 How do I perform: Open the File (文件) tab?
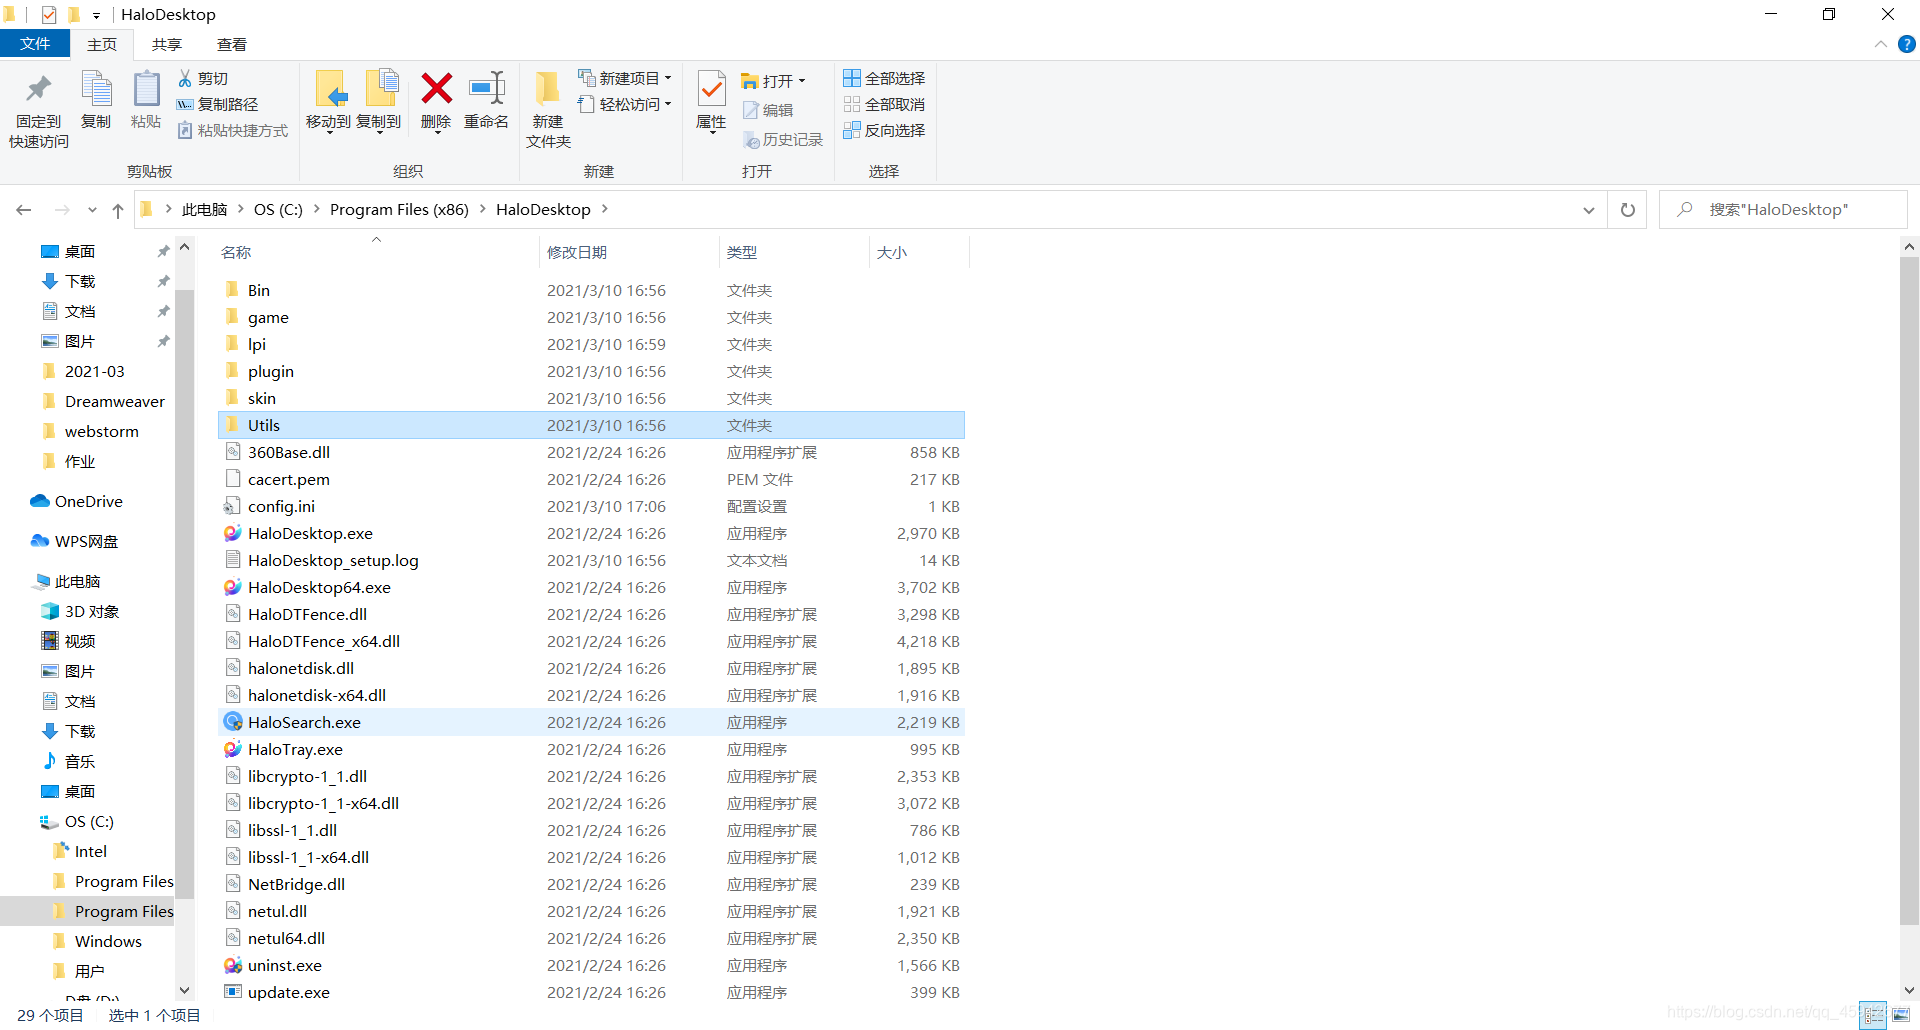(x=35, y=44)
